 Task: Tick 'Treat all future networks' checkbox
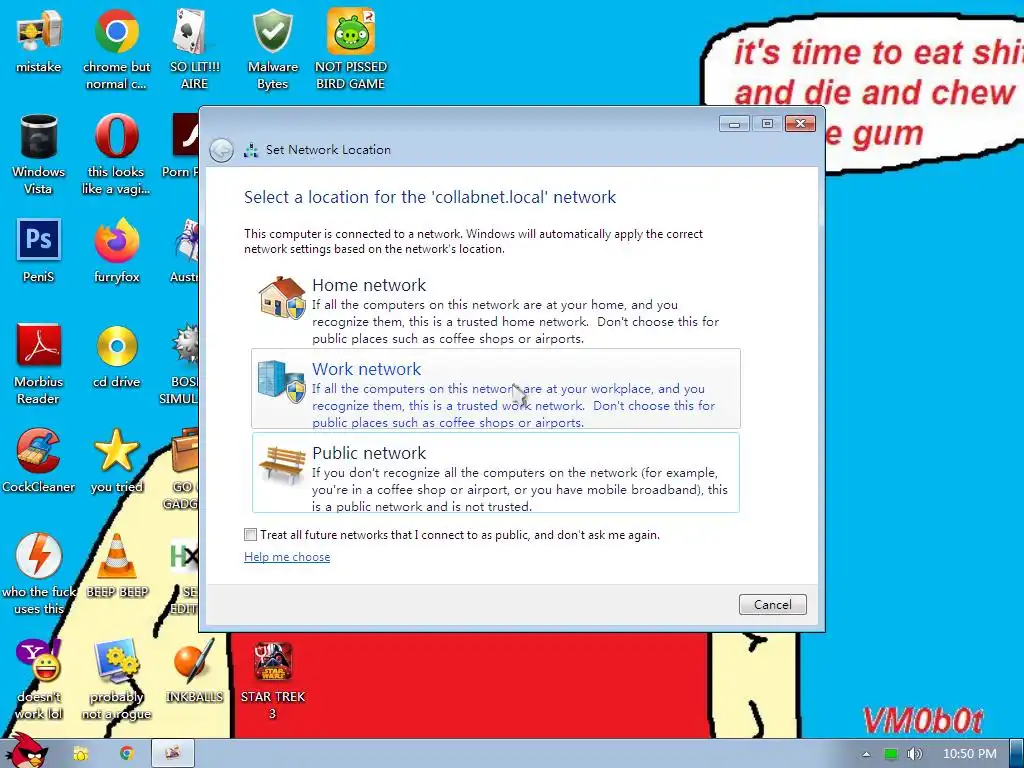pos(250,535)
